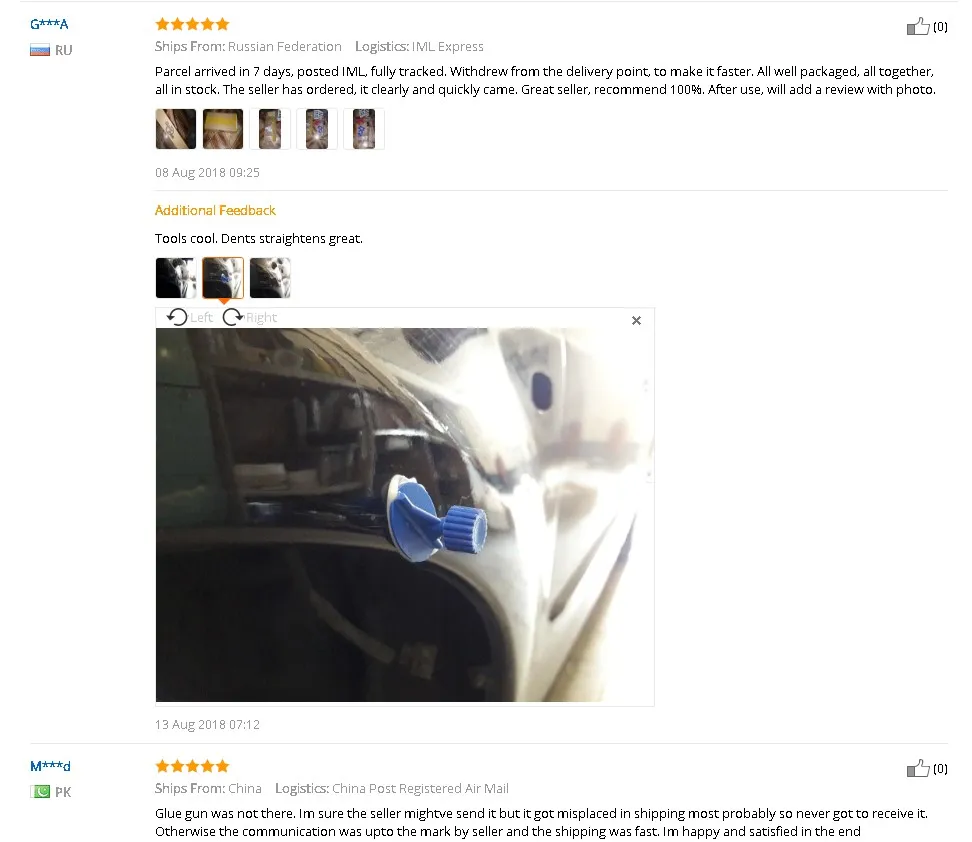Select the highlighted second feedback thumbnail

[223, 278]
